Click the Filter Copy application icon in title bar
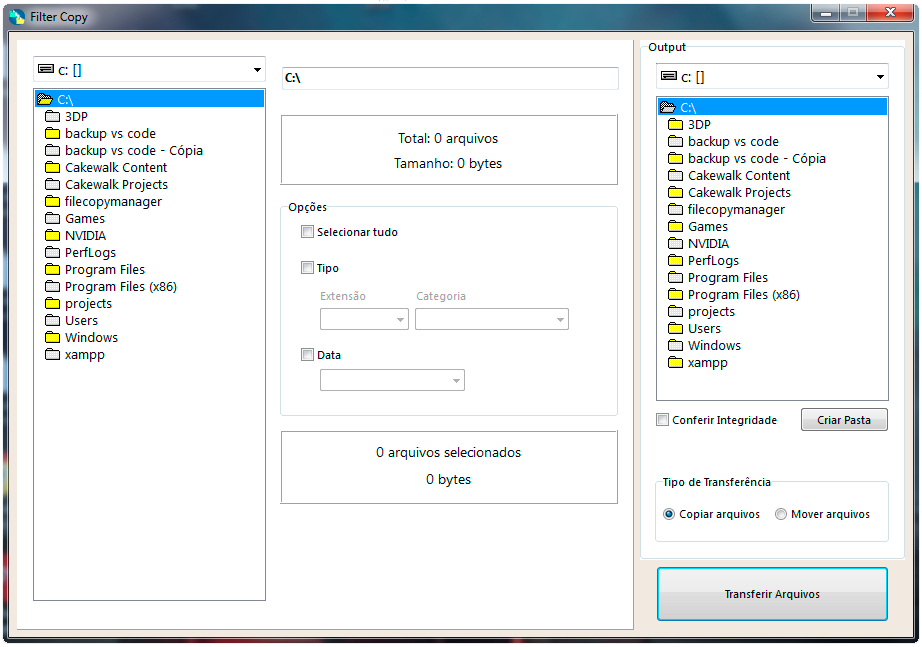 pyautogui.click(x=17, y=16)
